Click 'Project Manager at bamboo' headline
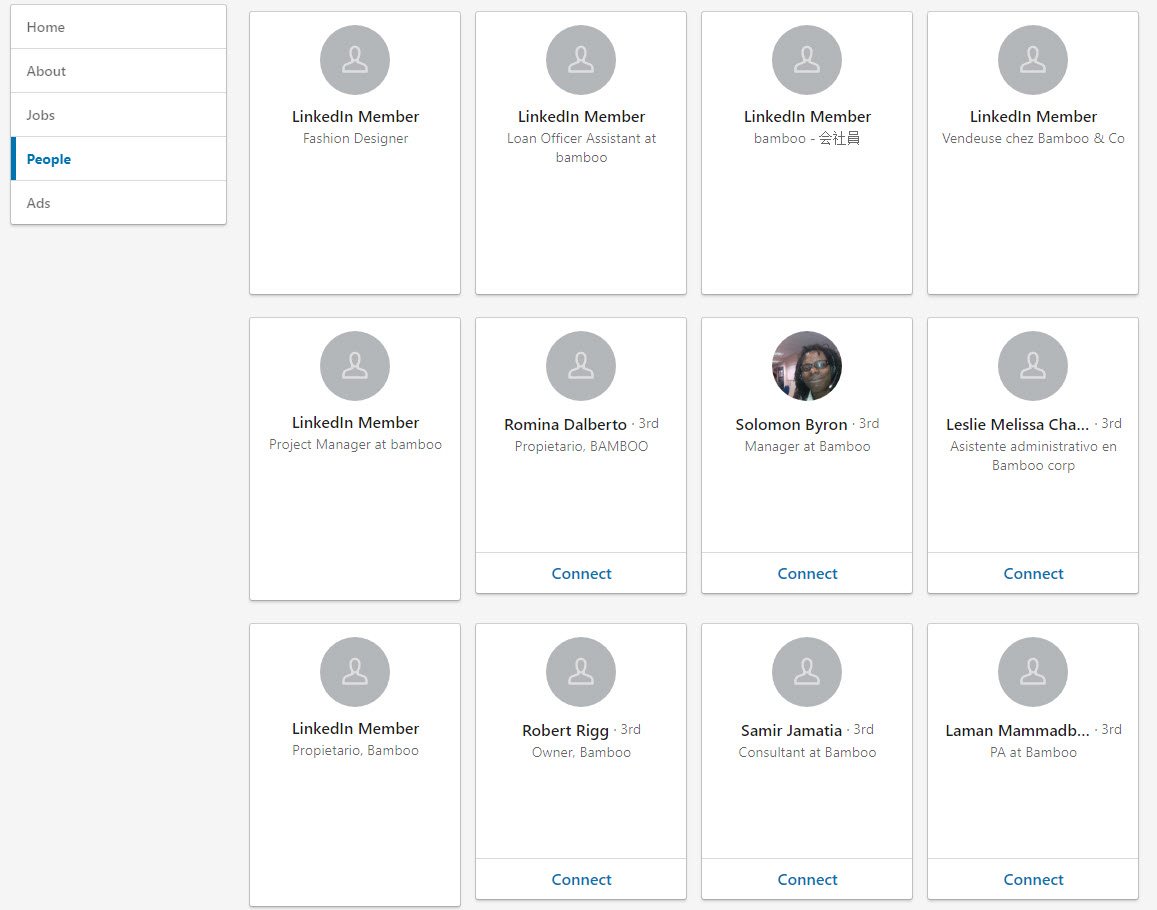1157x910 pixels. click(355, 444)
